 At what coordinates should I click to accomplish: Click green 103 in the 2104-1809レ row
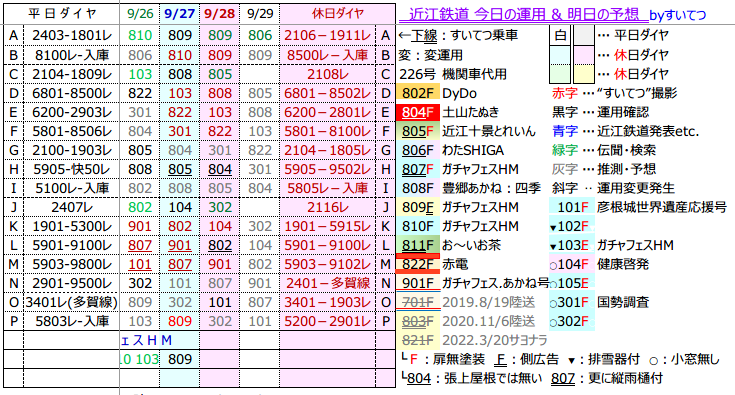pyautogui.click(x=140, y=74)
